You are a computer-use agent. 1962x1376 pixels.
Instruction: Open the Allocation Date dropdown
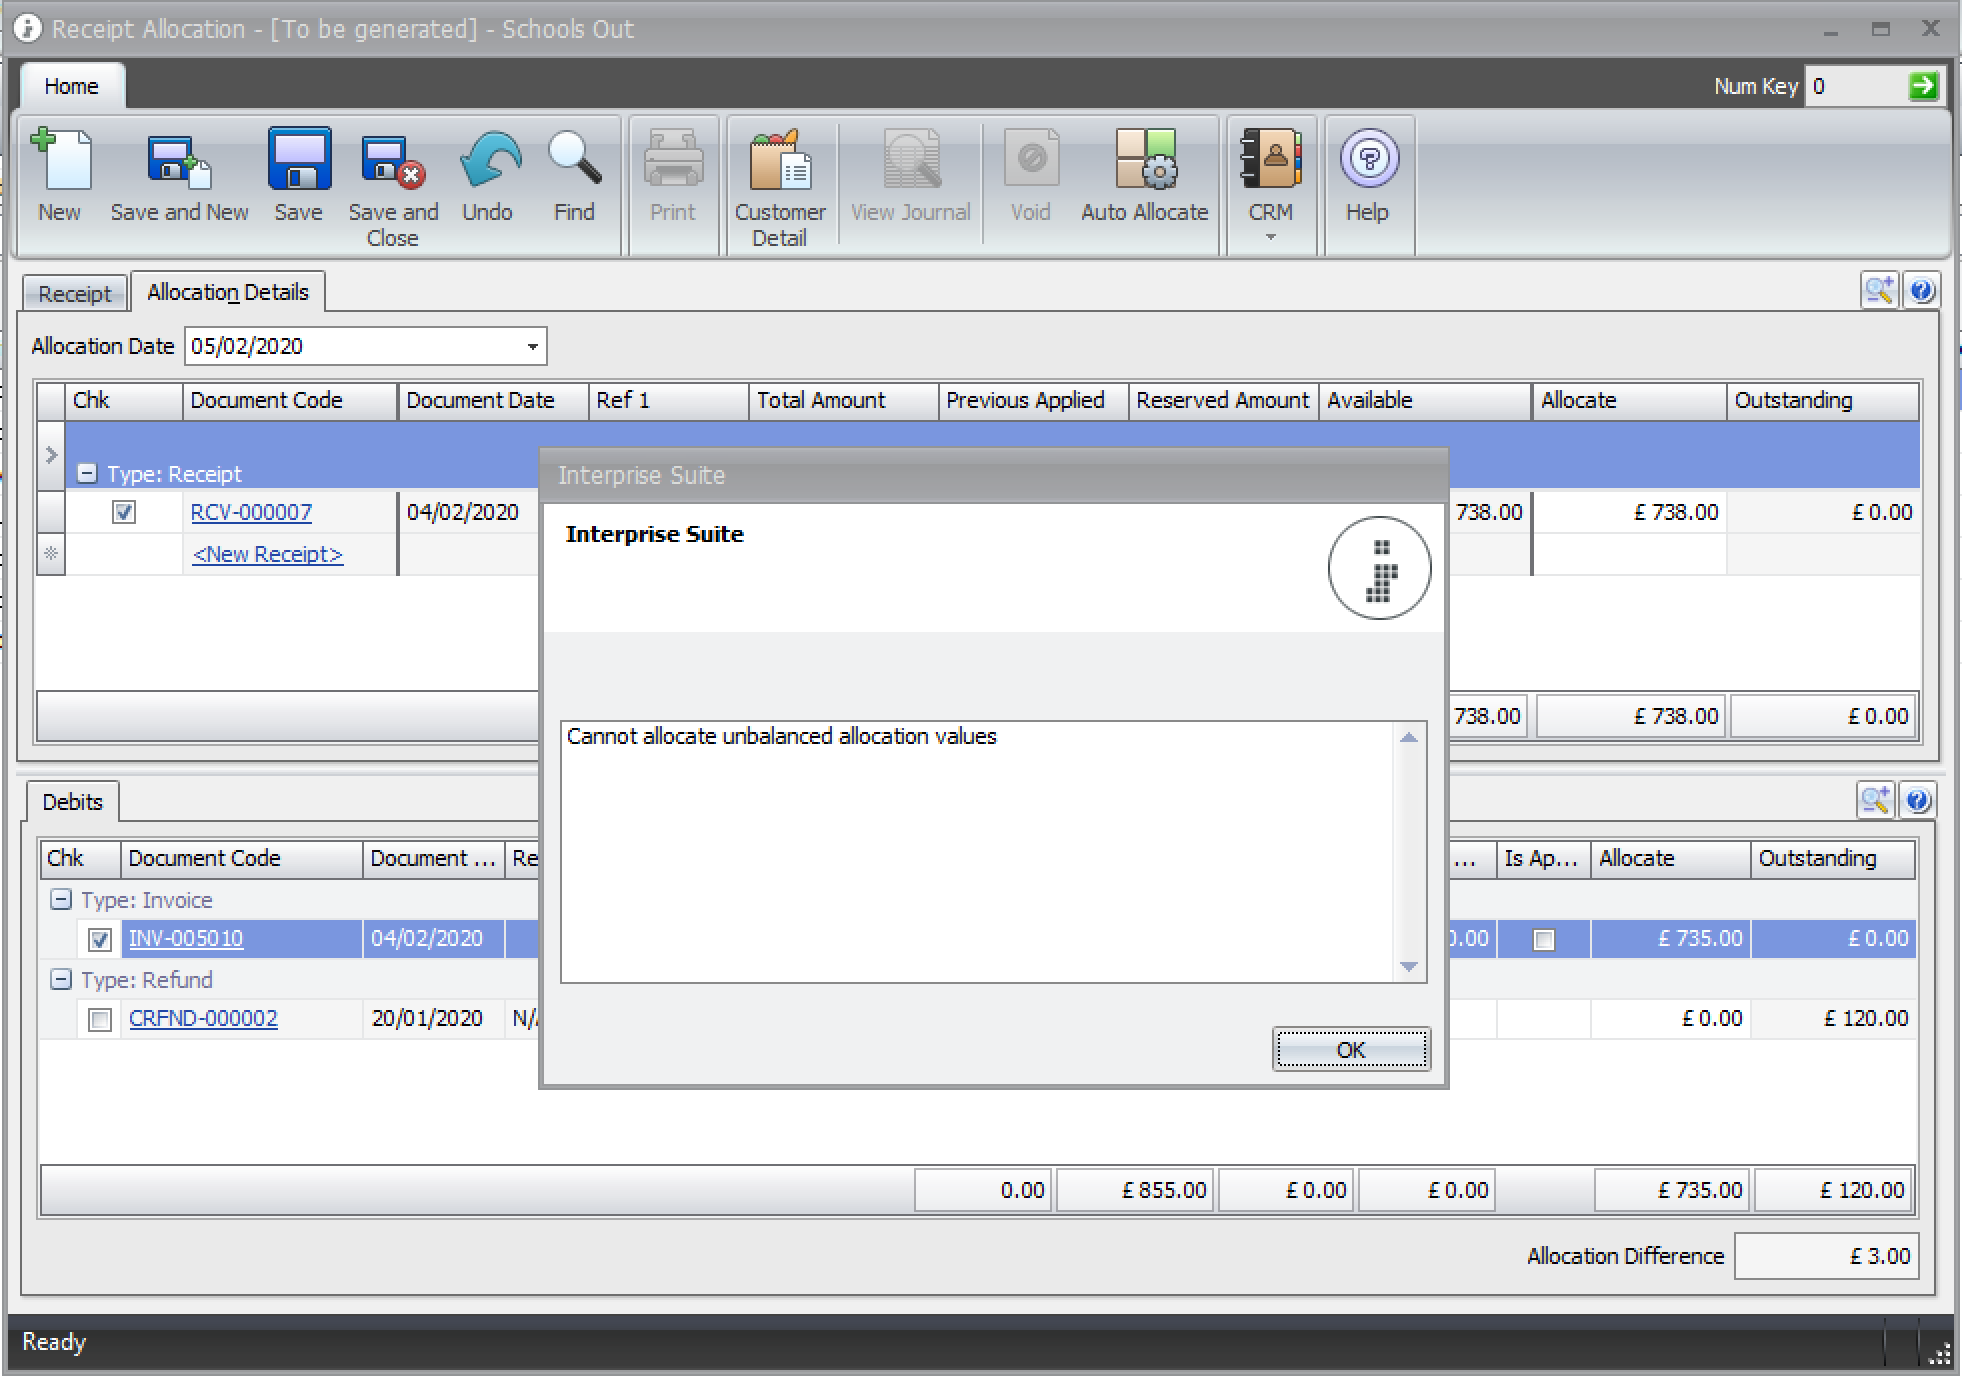pos(532,347)
